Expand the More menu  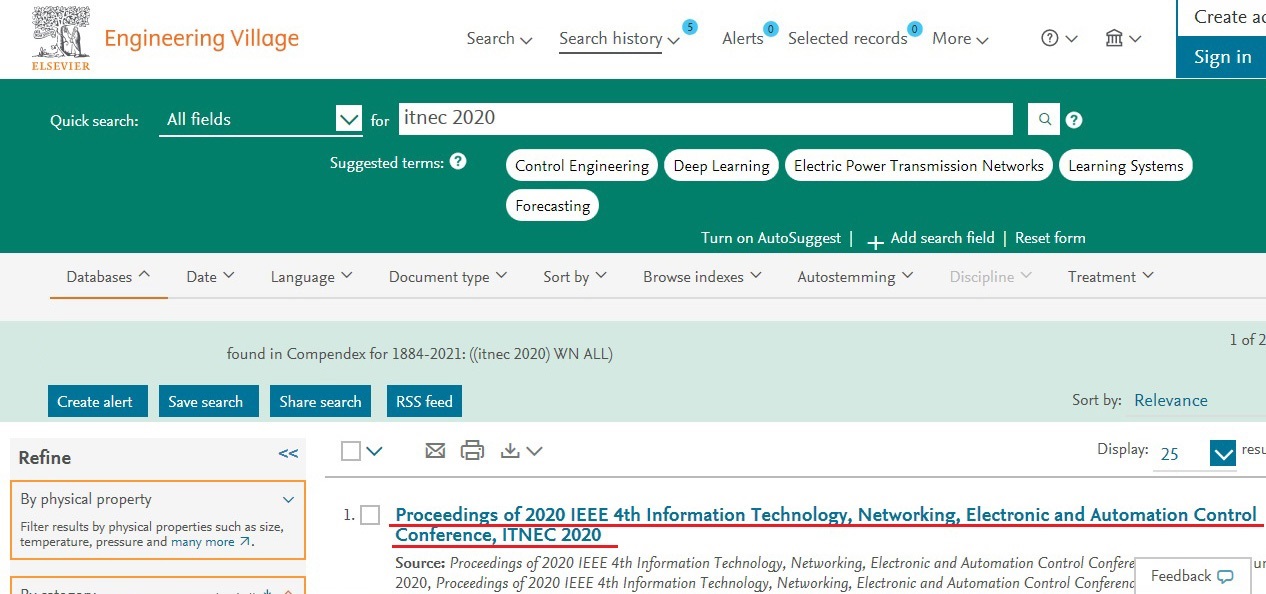(960, 39)
